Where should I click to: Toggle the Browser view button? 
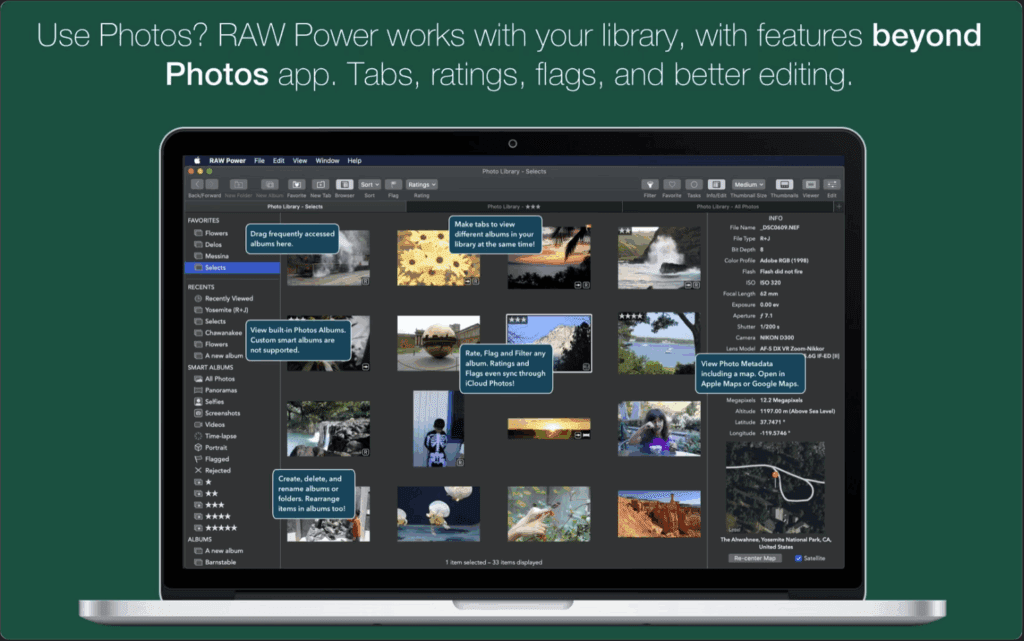coord(344,185)
